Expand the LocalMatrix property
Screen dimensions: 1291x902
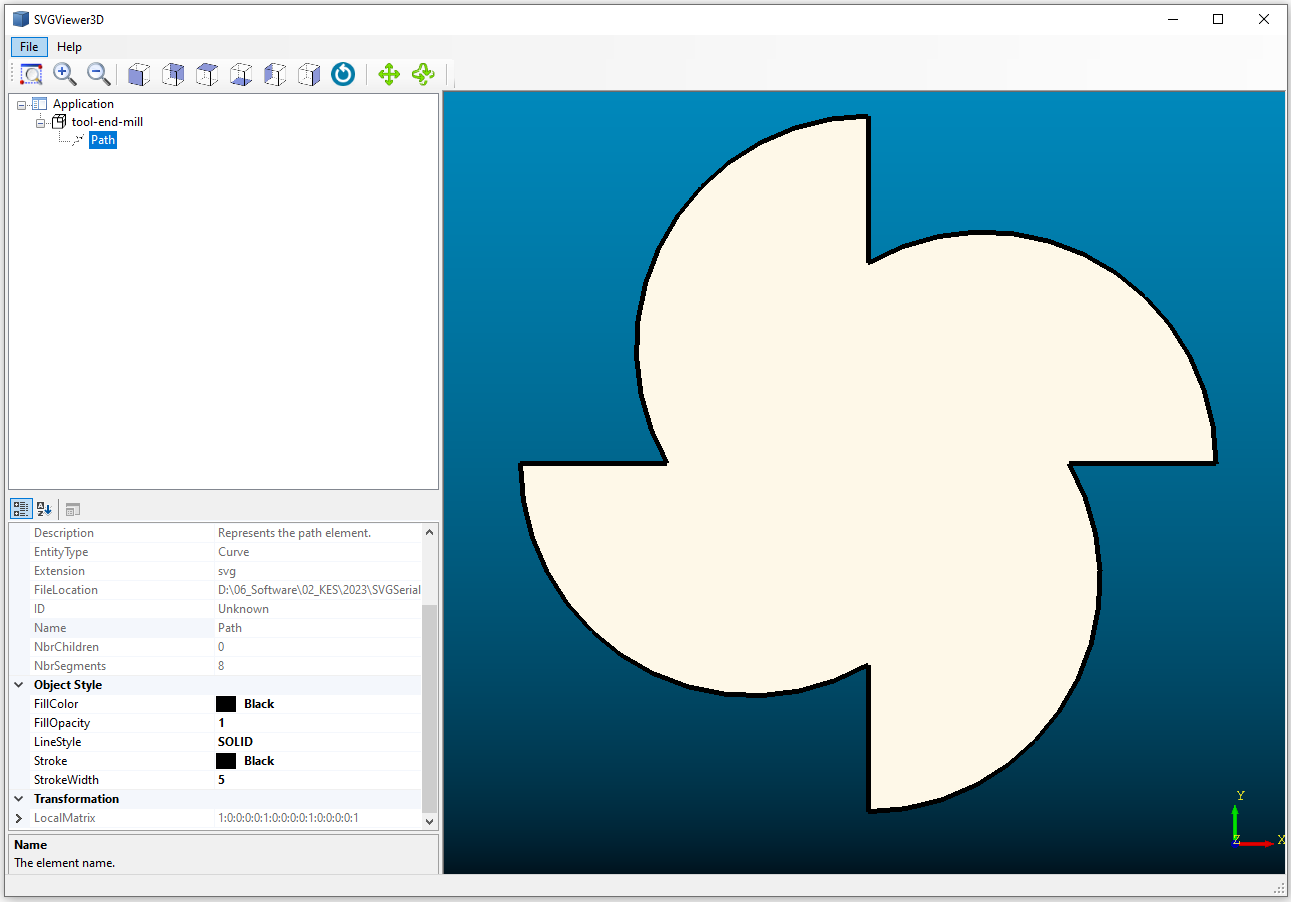[x=19, y=818]
